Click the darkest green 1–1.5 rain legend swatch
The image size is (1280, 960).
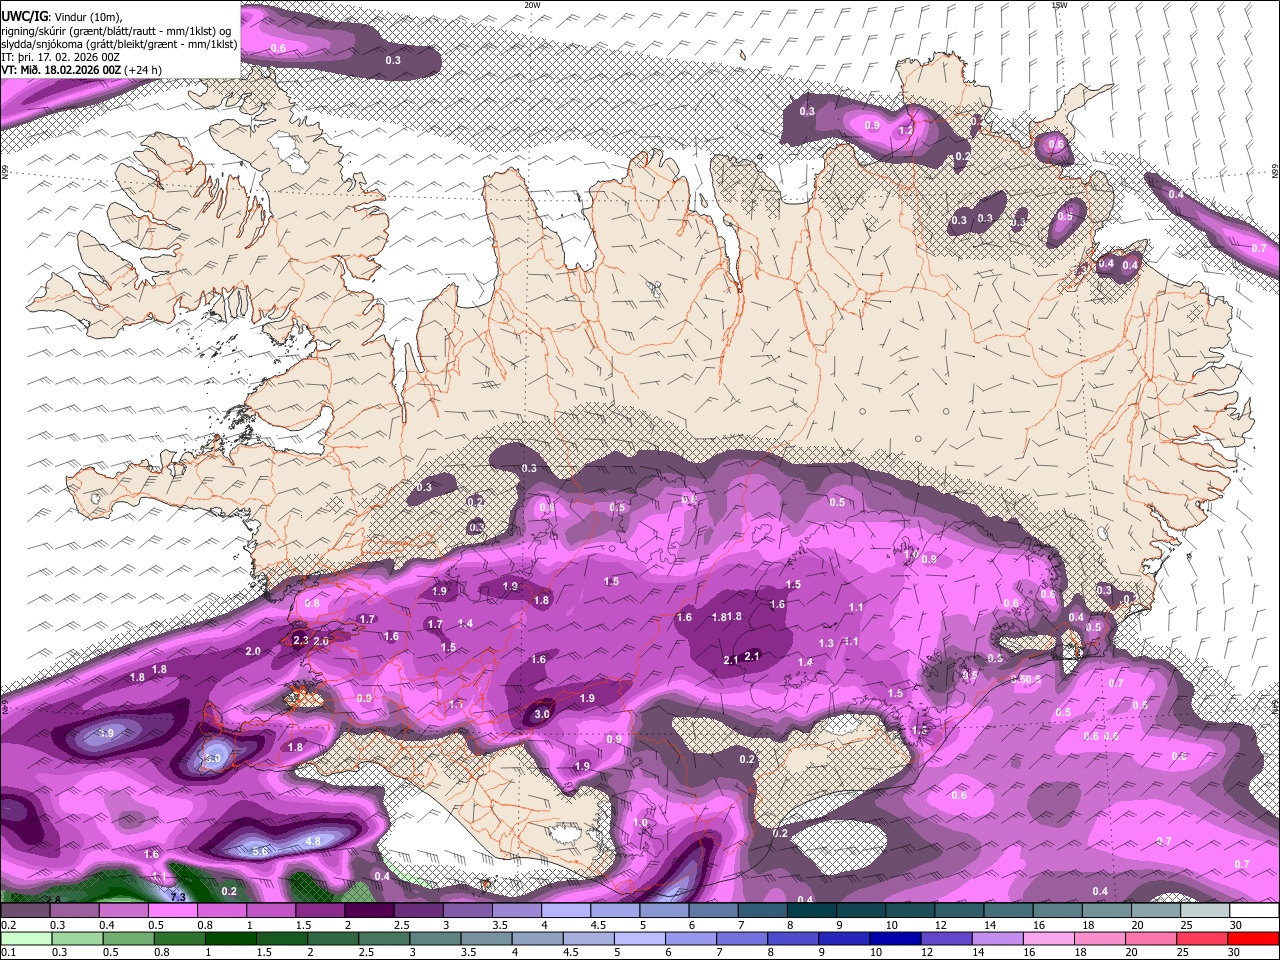tap(233, 939)
